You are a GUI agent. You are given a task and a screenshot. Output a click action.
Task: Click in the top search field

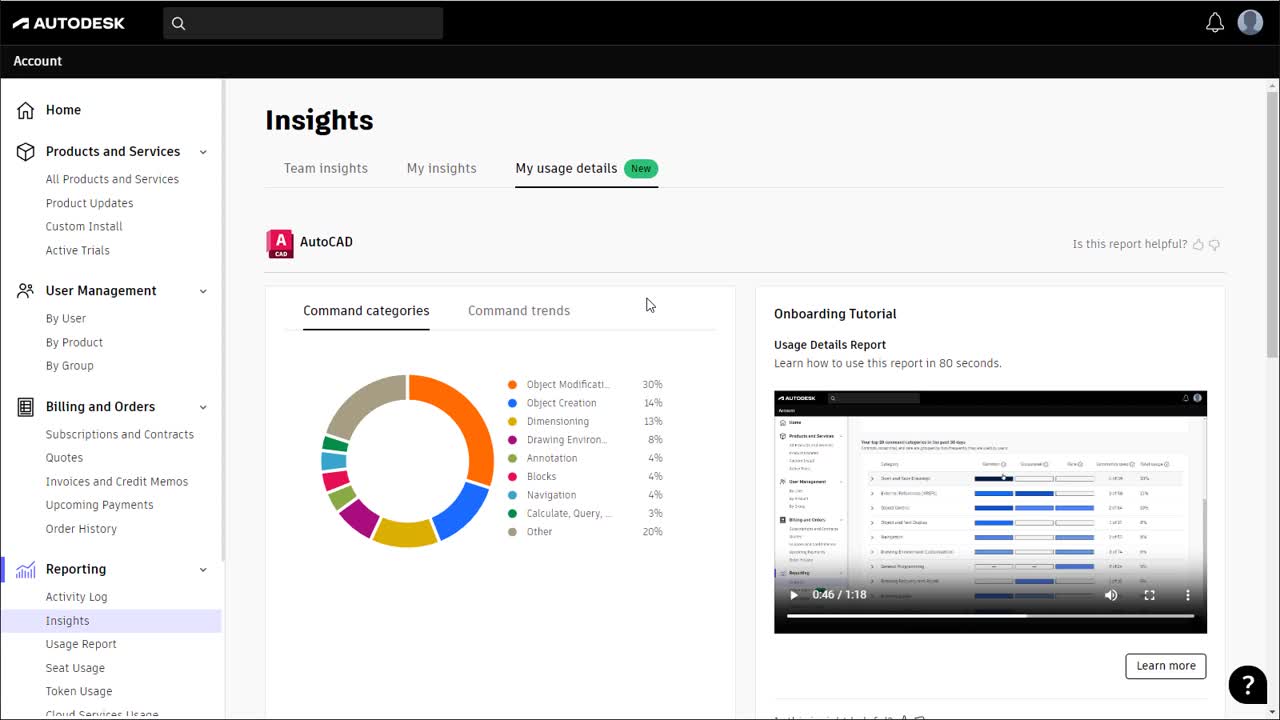click(x=303, y=23)
